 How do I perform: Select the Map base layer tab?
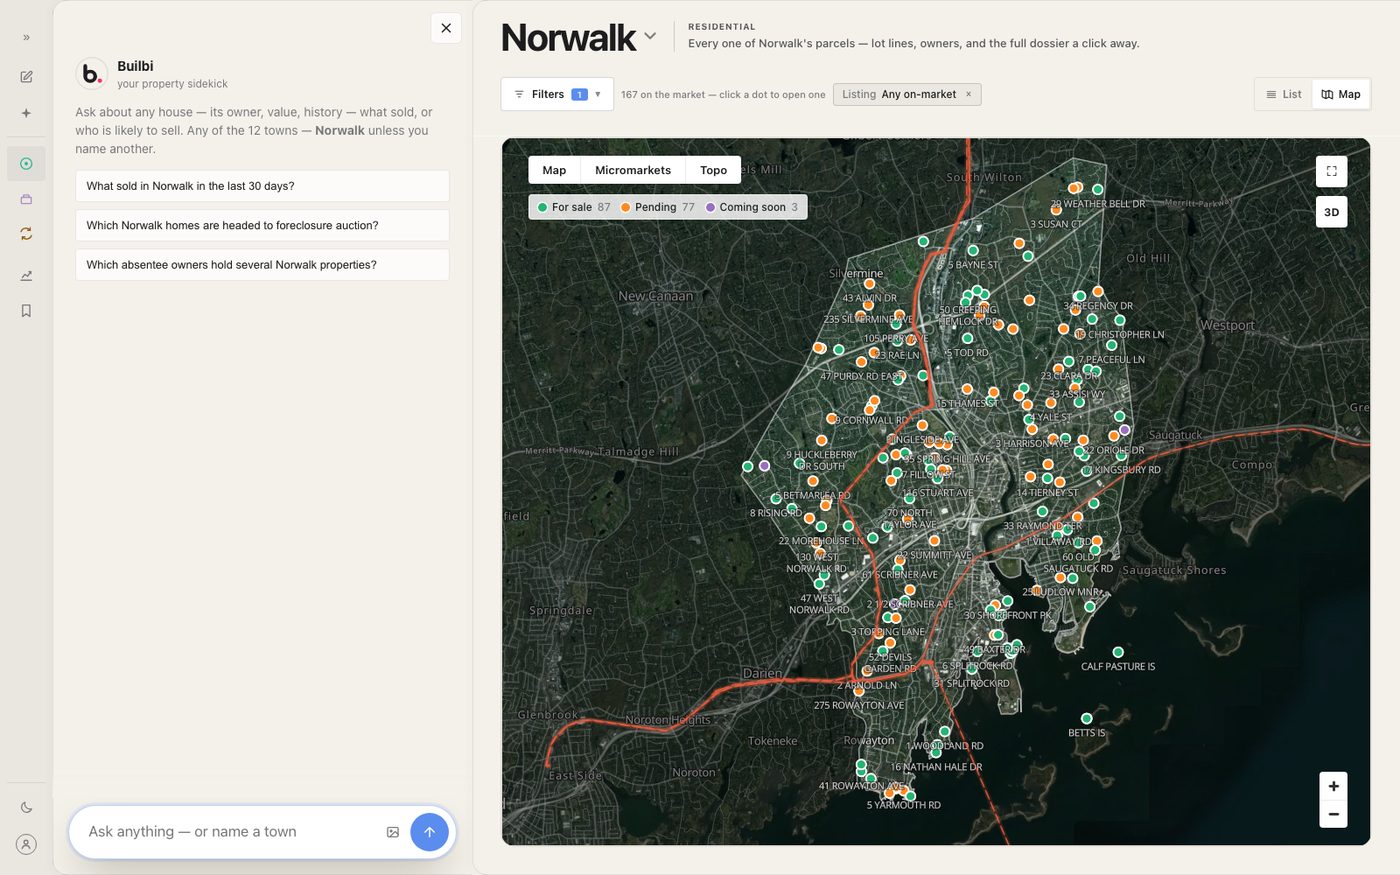click(554, 170)
